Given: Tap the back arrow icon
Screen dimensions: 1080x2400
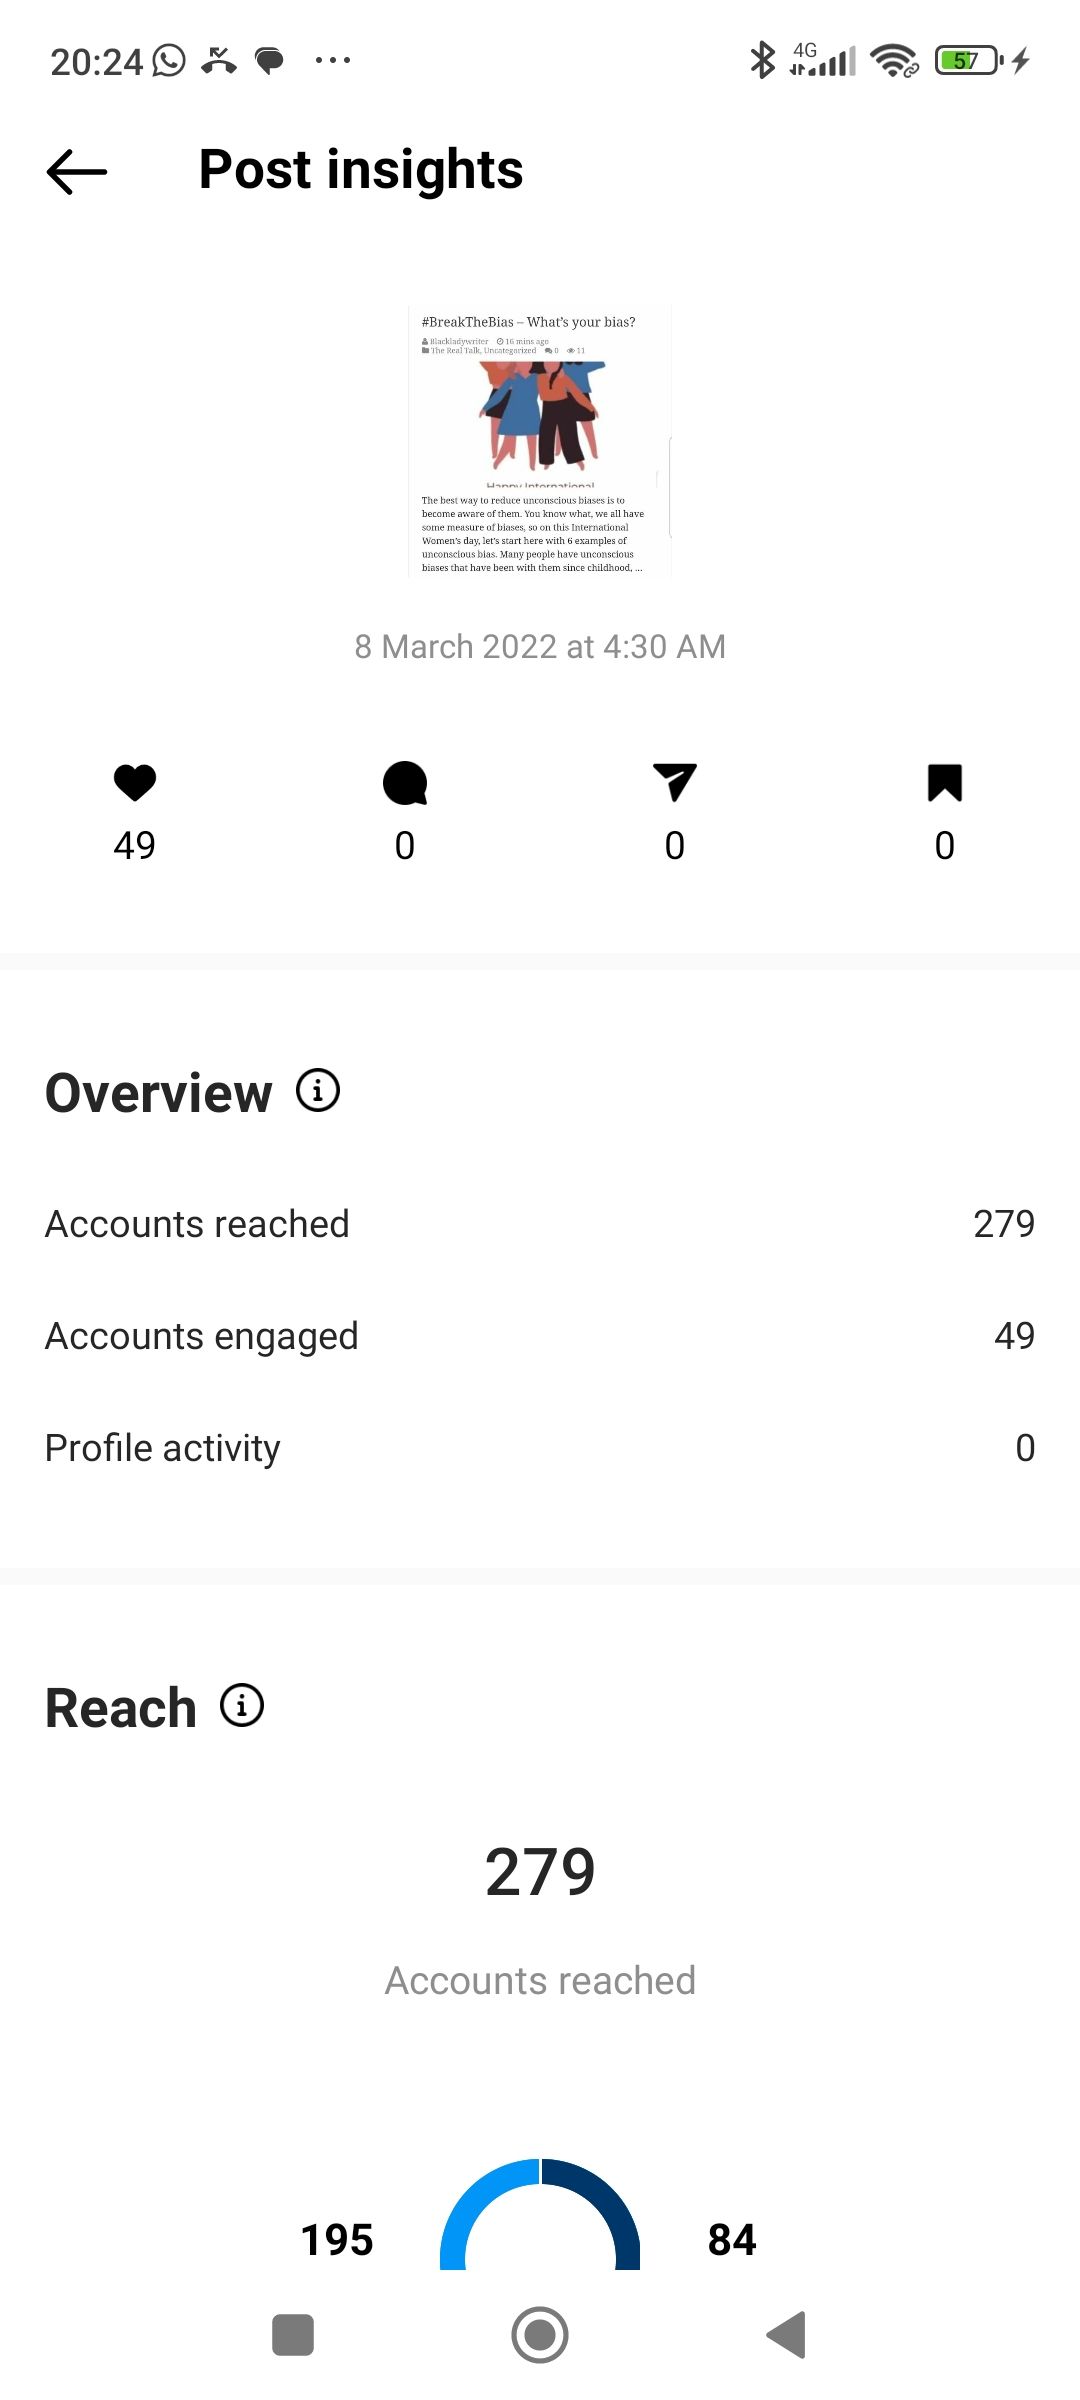Looking at the screenshot, I should [77, 171].
